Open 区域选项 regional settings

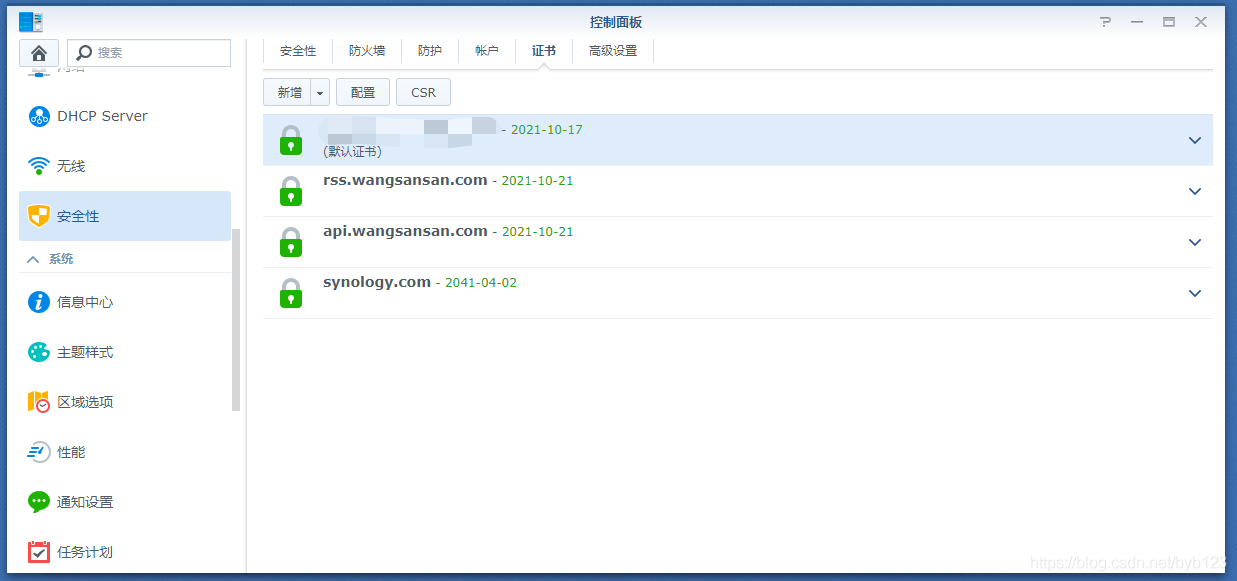pyautogui.click(x=84, y=401)
